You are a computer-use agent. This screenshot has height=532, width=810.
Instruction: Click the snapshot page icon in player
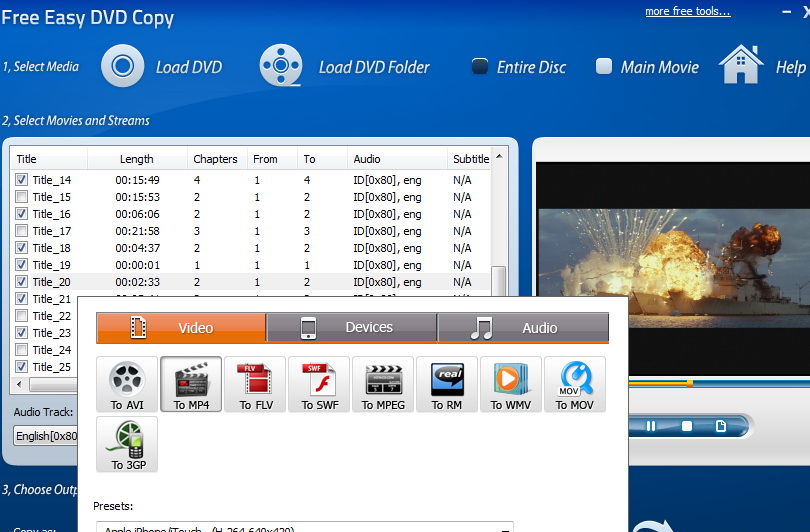point(721,426)
